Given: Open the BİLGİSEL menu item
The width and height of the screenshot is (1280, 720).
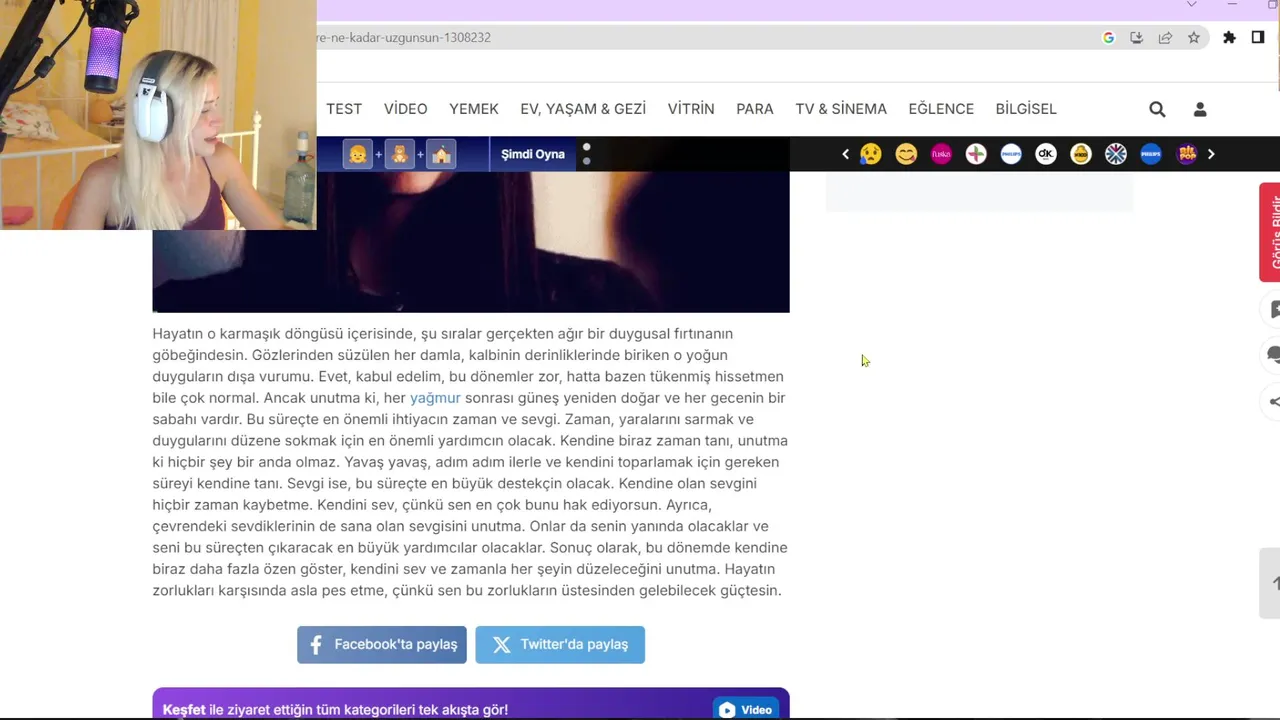Looking at the screenshot, I should (x=1026, y=109).
